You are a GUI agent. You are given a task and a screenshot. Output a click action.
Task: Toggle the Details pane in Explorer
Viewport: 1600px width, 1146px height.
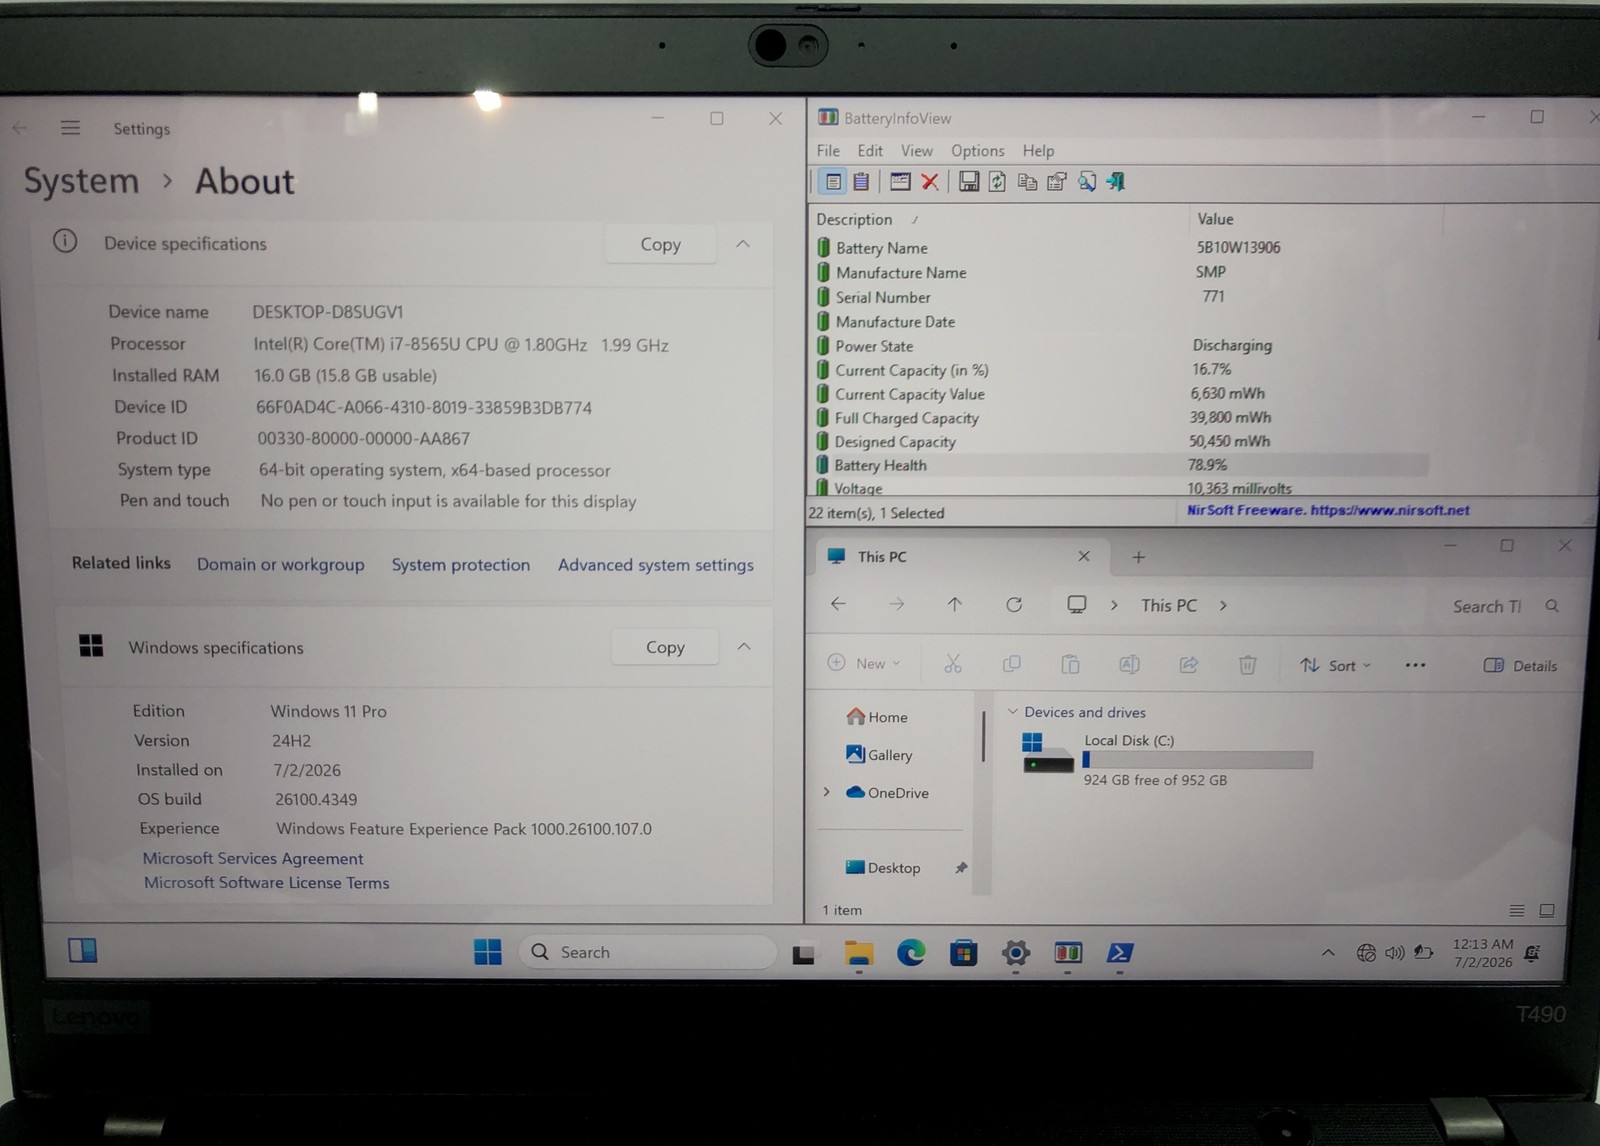[x=1521, y=666]
